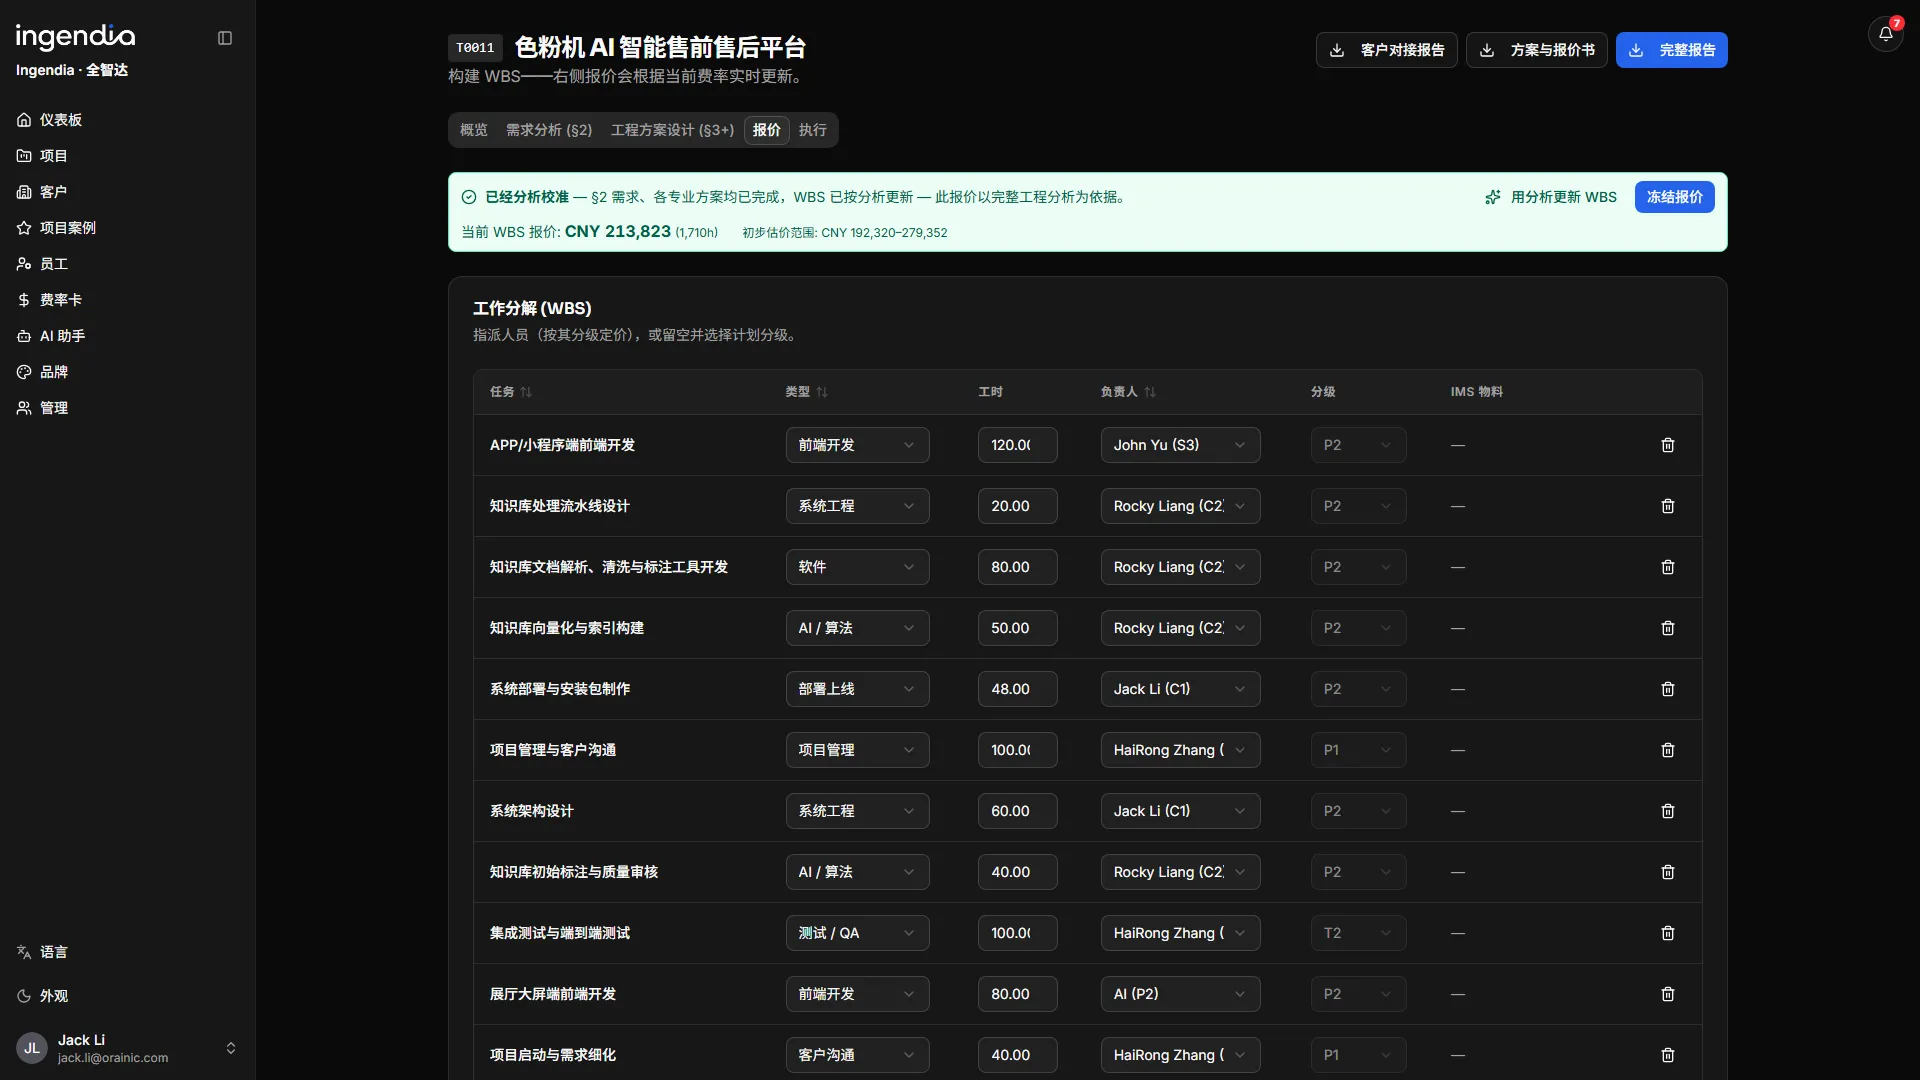The image size is (1920, 1080).
Task: Click the T0011 project ID badge
Action: (475, 48)
